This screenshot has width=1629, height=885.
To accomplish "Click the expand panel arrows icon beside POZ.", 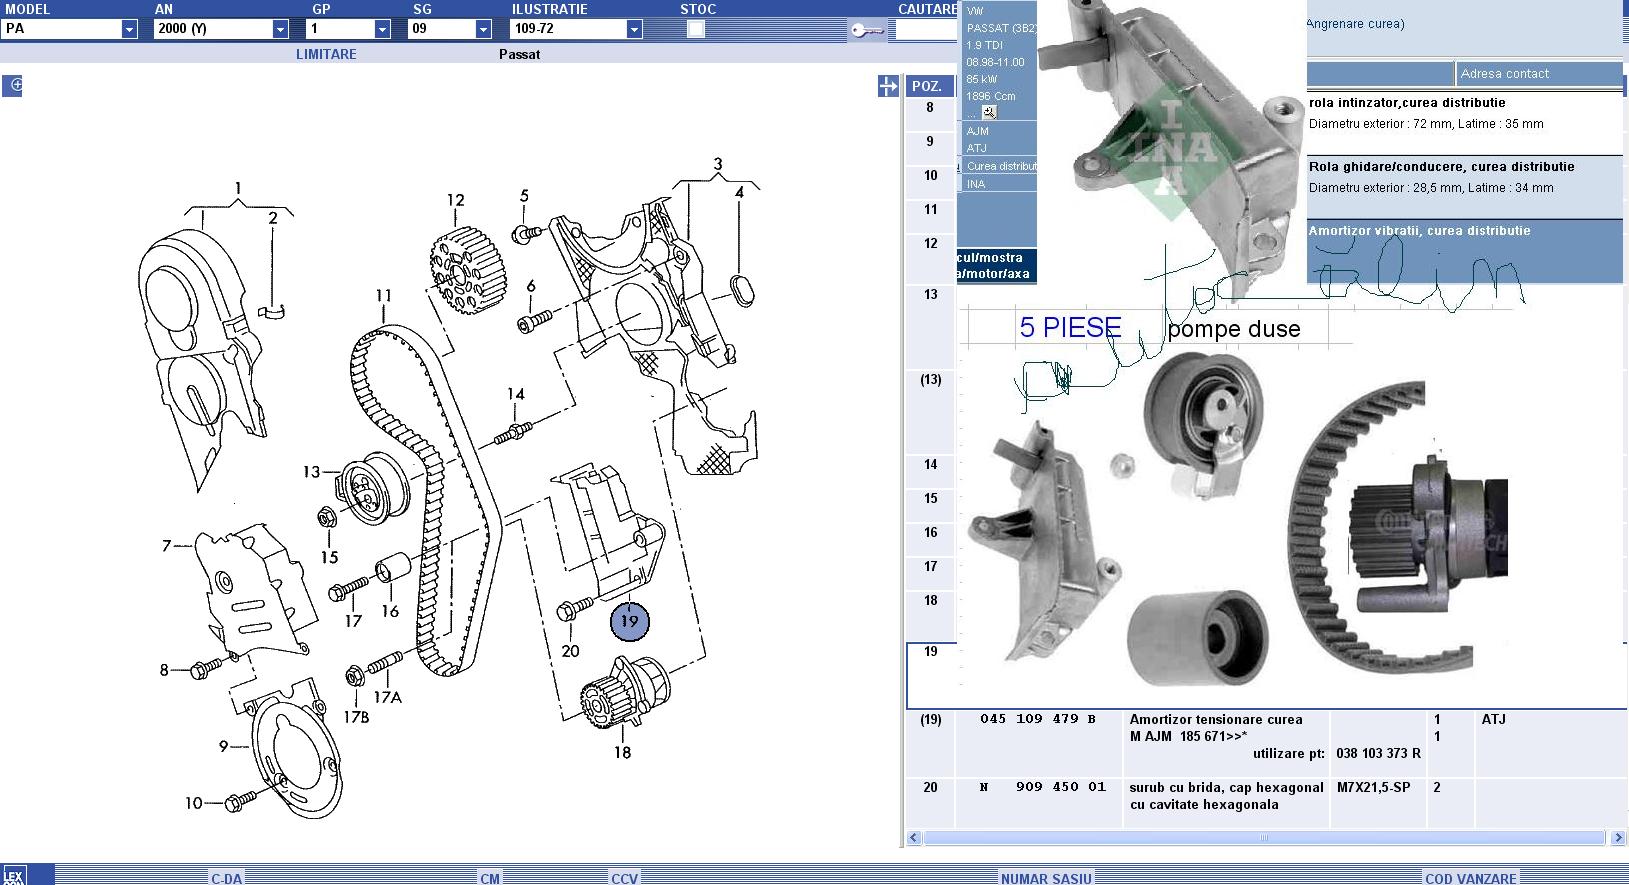I will 888,87.
